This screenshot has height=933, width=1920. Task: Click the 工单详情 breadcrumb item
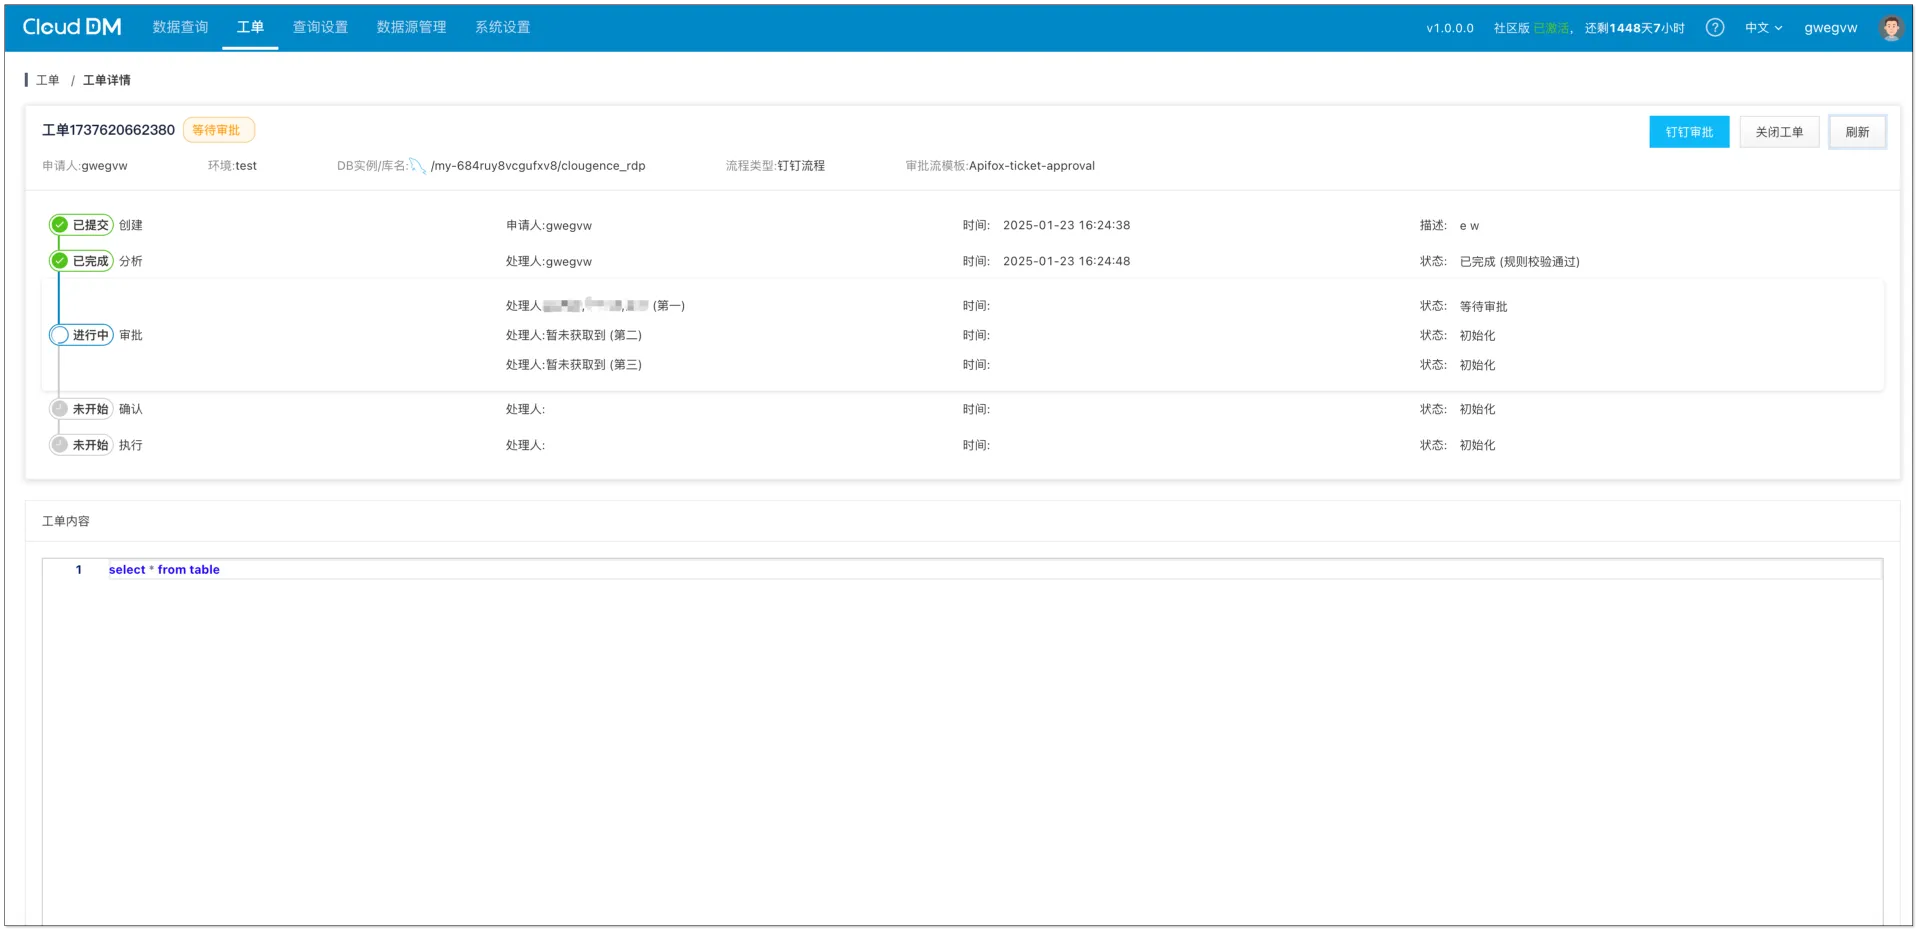tap(106, 80)
